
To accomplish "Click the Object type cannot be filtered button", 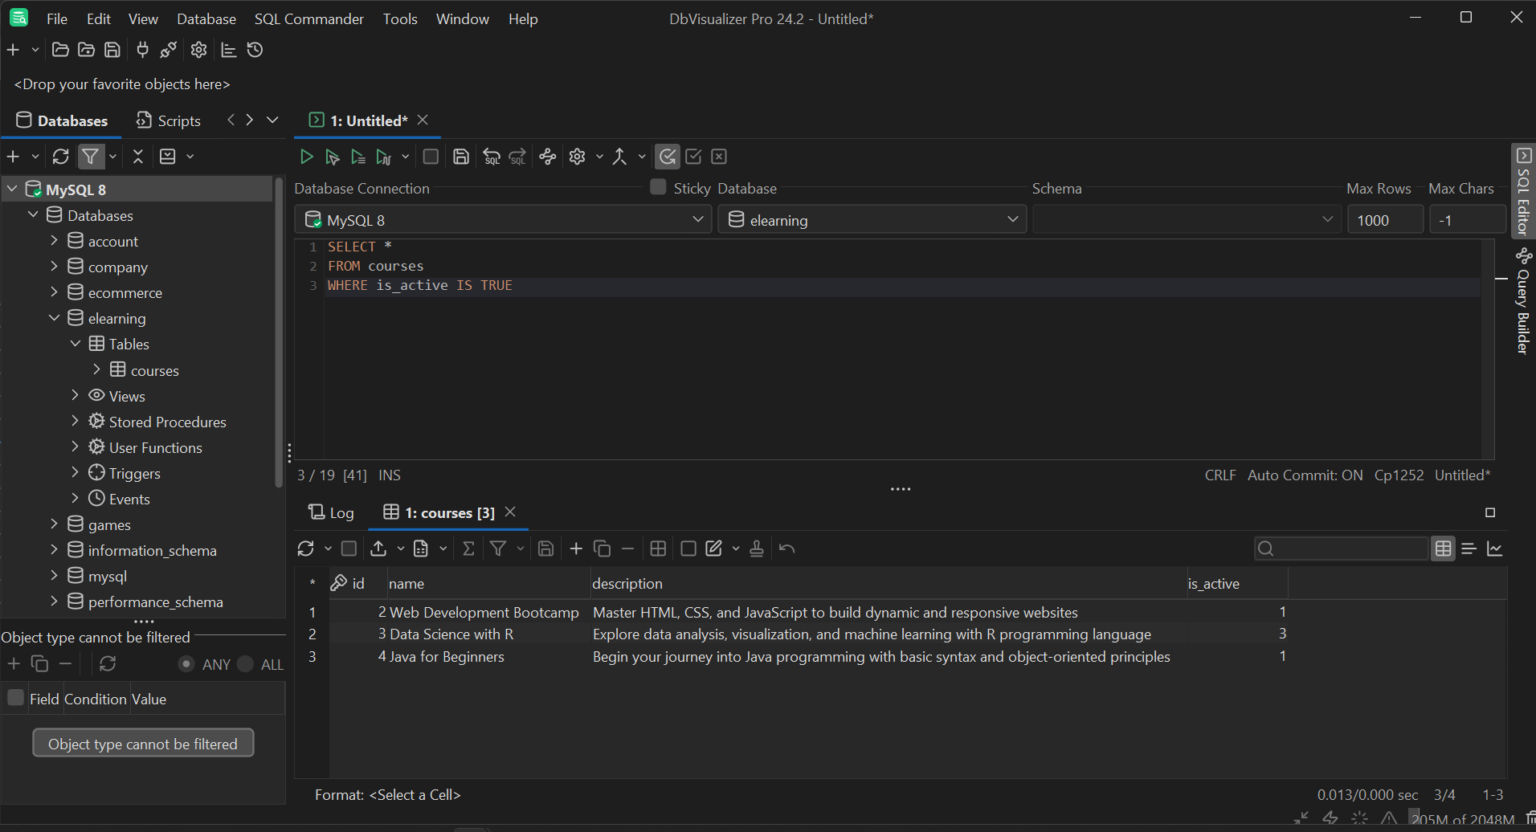I will click(x=143, y=744).
